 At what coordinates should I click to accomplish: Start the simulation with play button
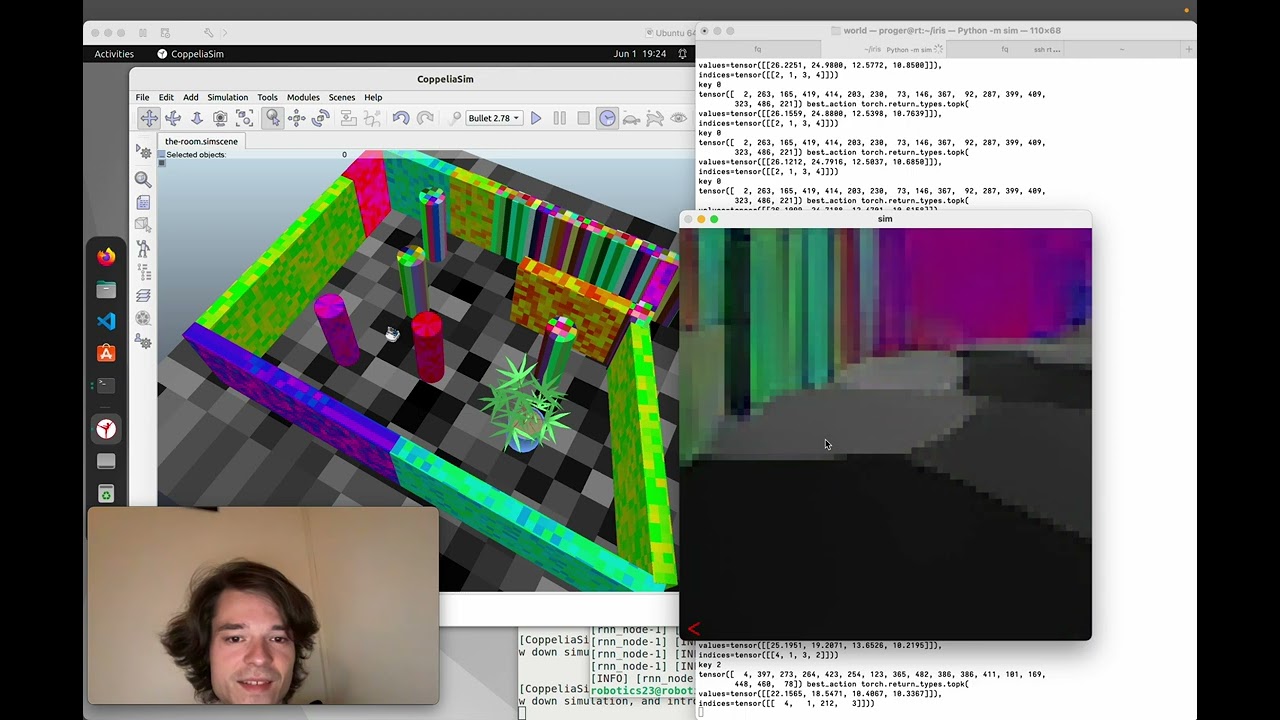536,118
